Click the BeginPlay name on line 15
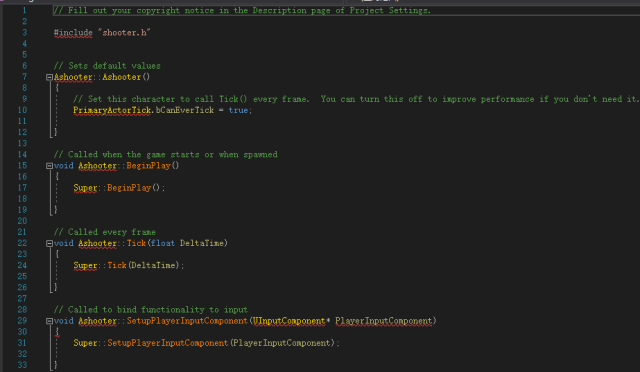Image resolution: width=640 pixels, height=372 pixels. tap(149, 166)
